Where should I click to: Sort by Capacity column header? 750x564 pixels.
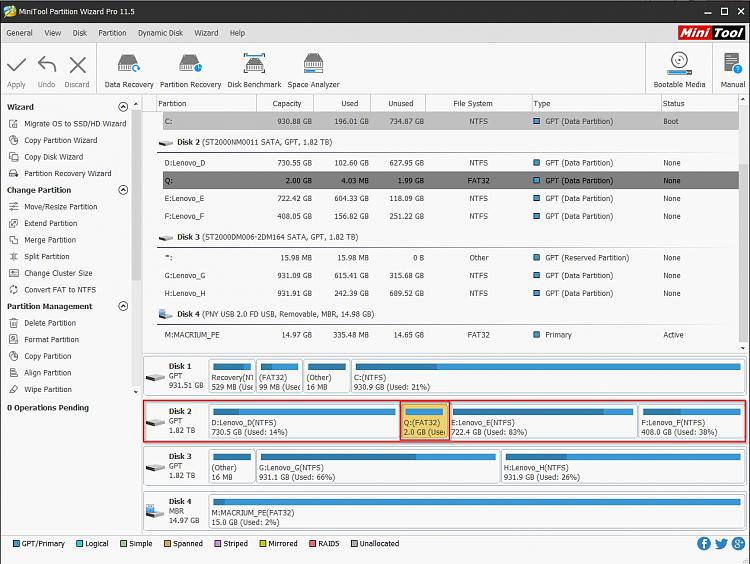point(285,103)
